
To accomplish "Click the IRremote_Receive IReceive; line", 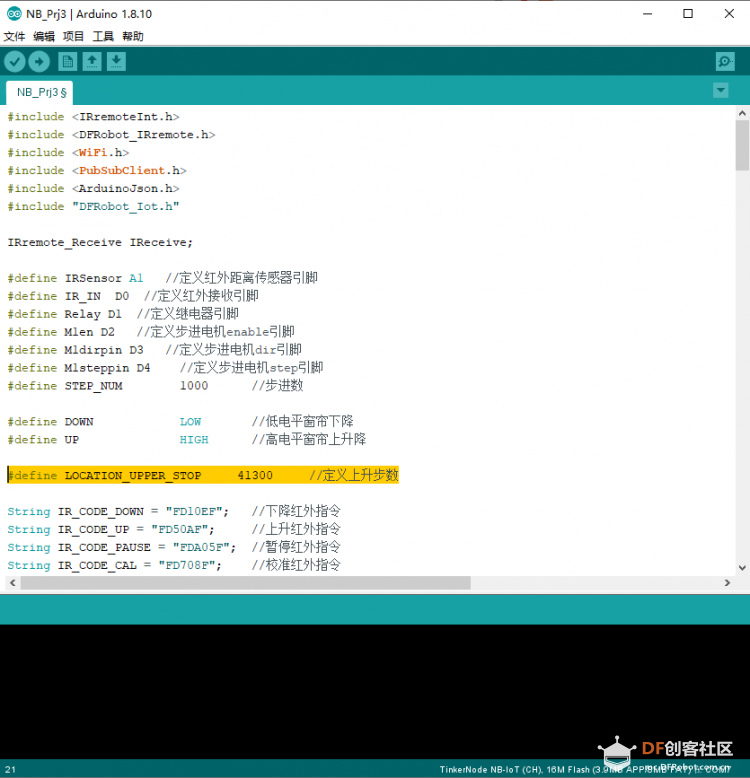I will coord(100,242).
